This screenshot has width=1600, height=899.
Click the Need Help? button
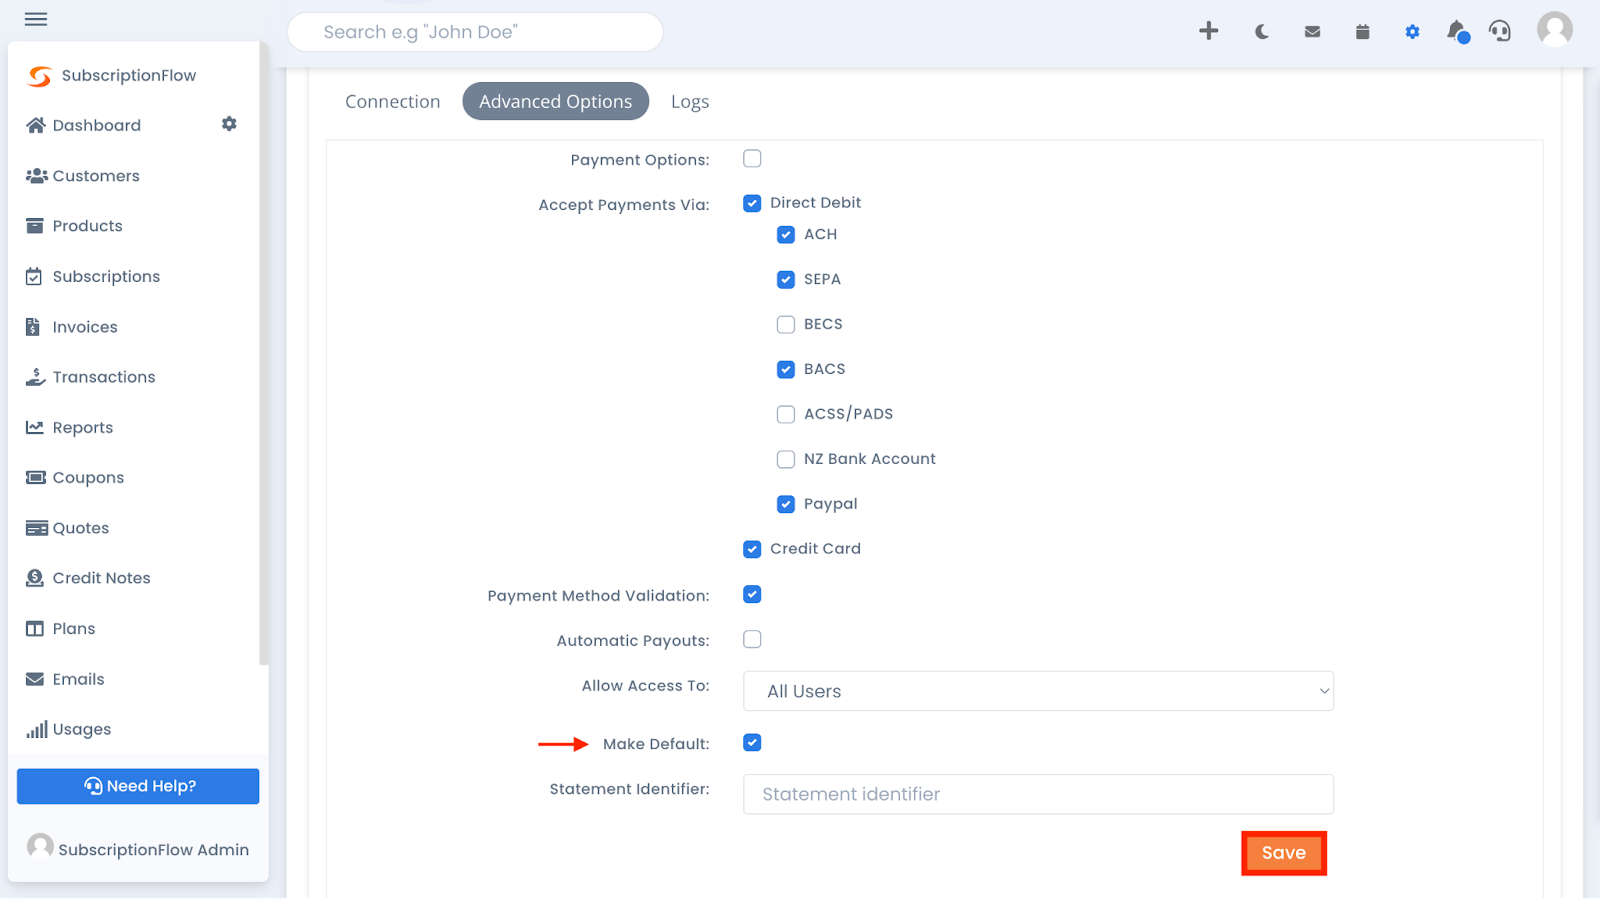tap(138, 786)
